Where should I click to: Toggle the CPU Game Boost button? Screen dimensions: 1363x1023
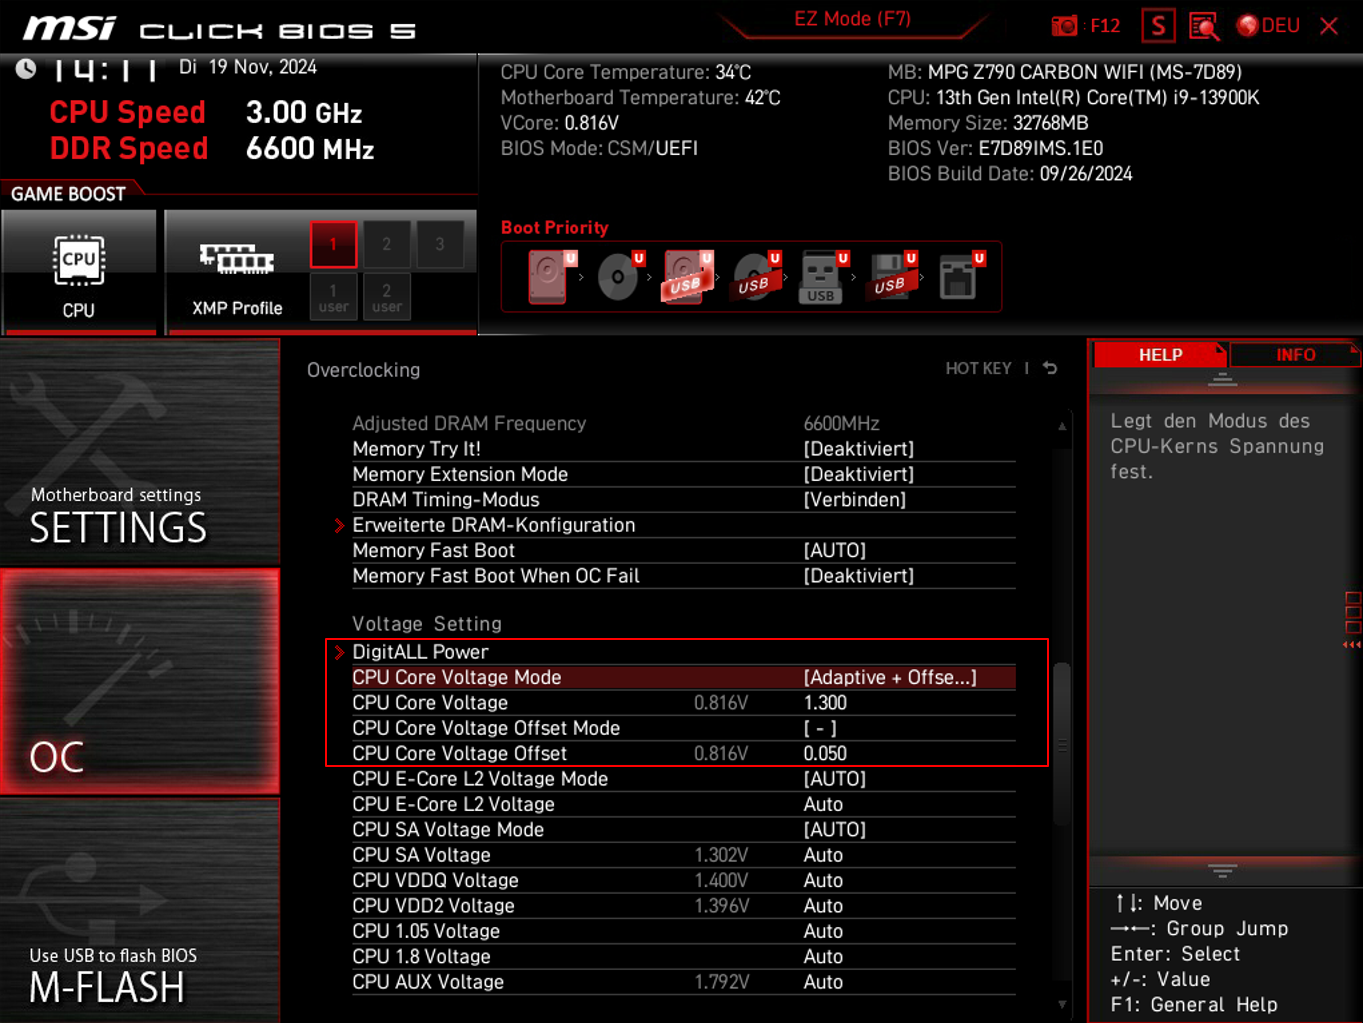coord(79,272)
